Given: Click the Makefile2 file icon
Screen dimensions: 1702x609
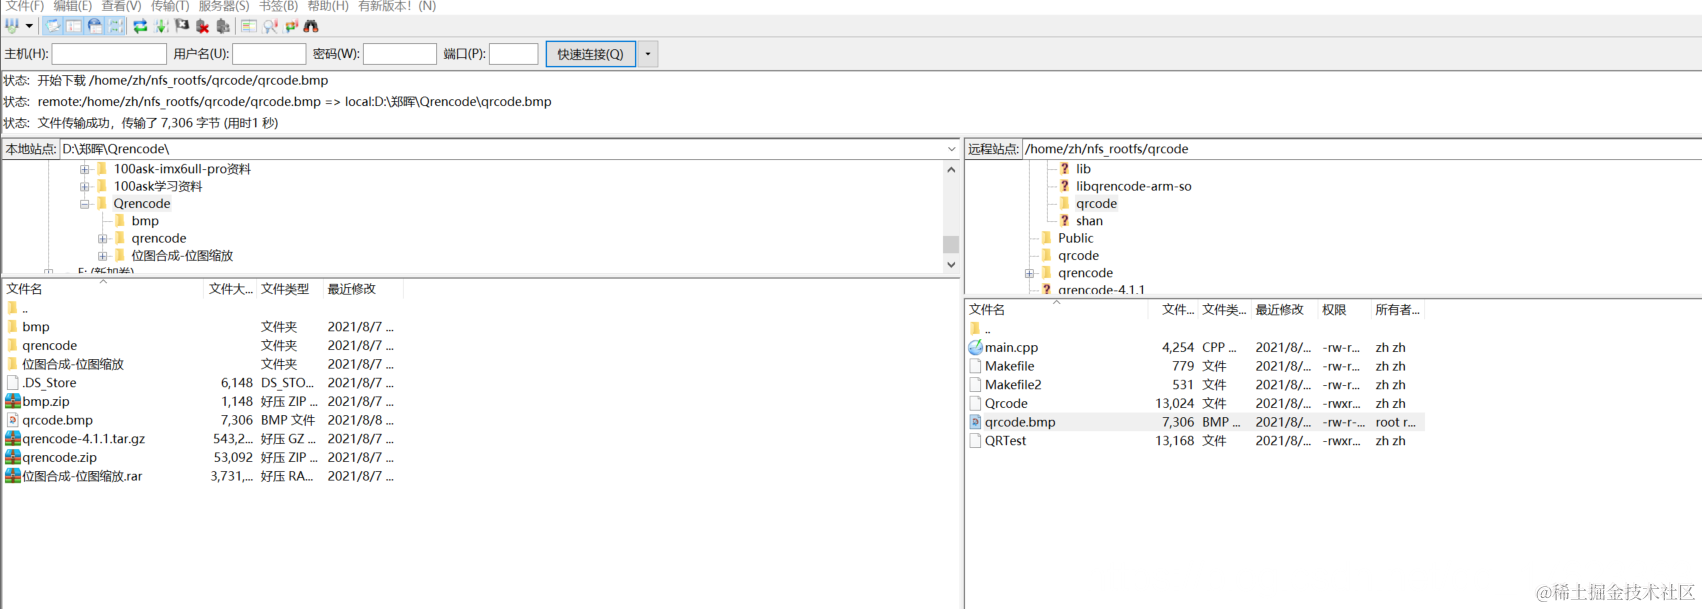Looking at the screenshot, I should (975, 385).
